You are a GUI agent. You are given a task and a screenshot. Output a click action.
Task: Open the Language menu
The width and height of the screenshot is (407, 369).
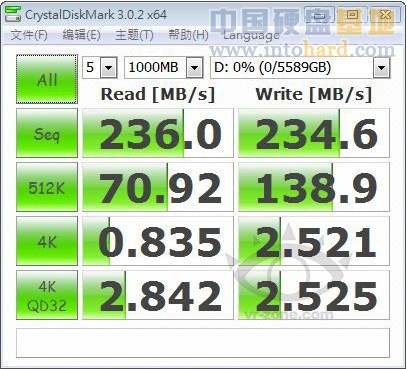[x=251, y=35]
